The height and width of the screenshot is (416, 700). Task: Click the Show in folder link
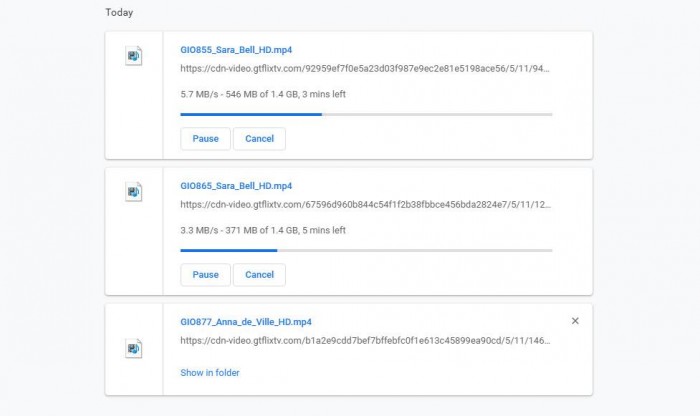pyautogui.click(x=210, y=373)
